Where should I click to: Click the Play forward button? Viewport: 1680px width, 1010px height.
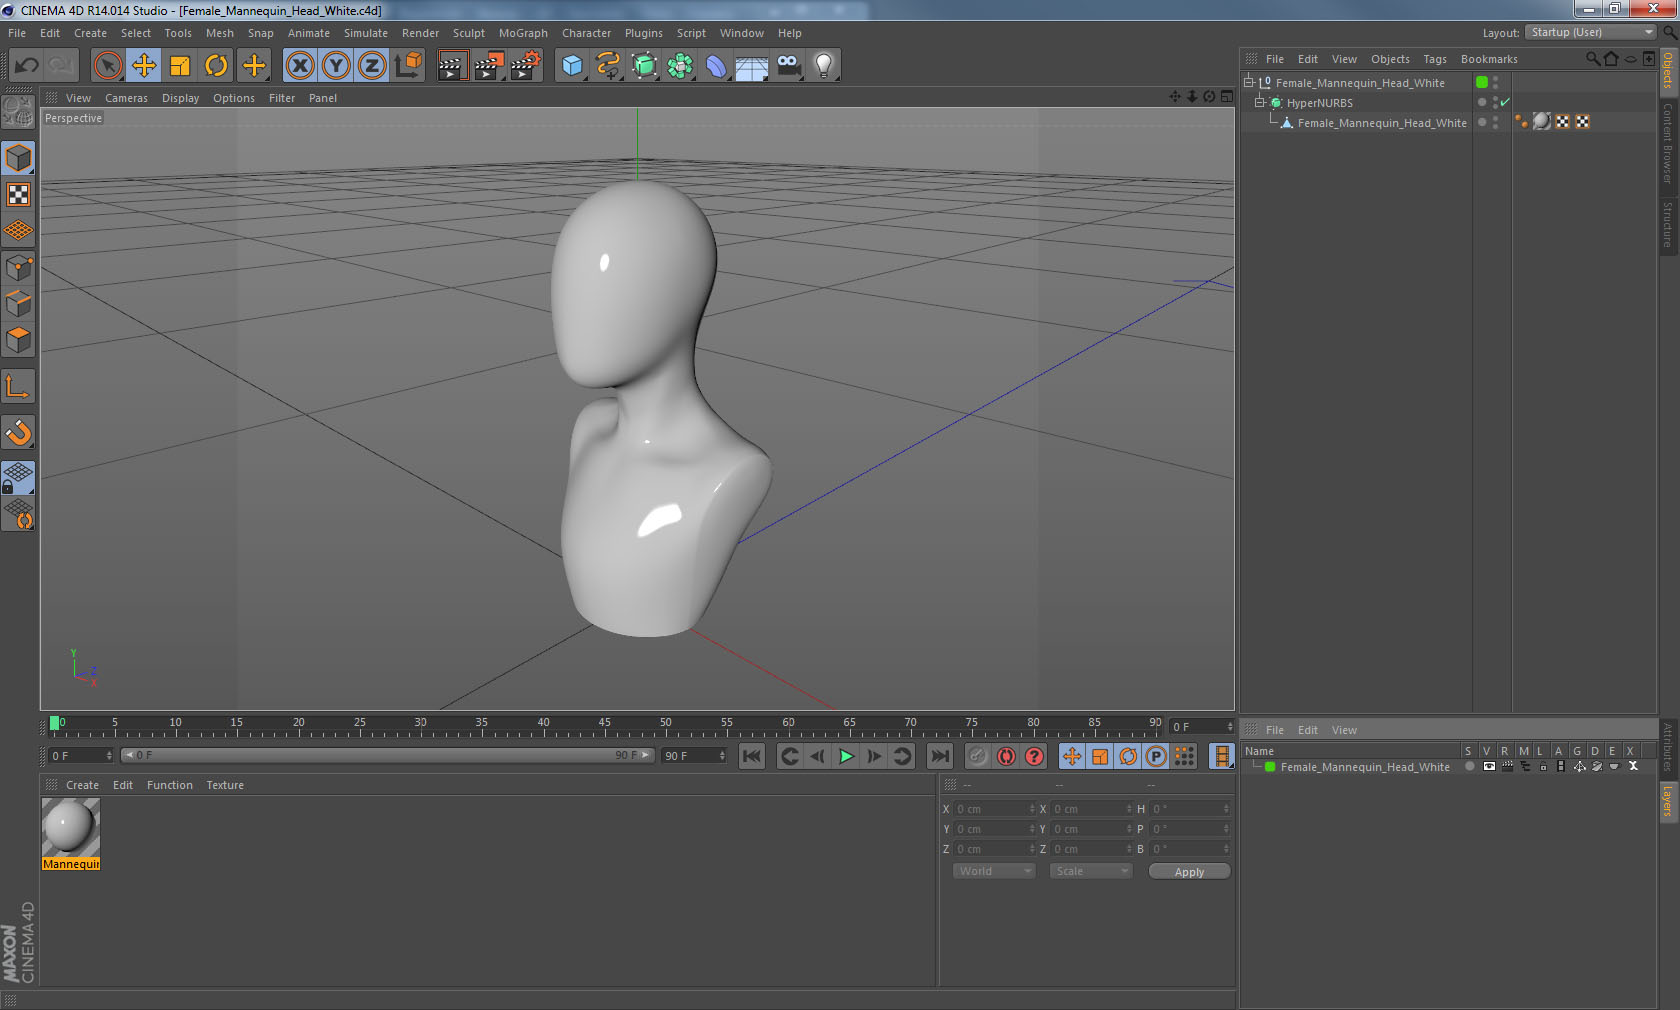click(846, 756)
